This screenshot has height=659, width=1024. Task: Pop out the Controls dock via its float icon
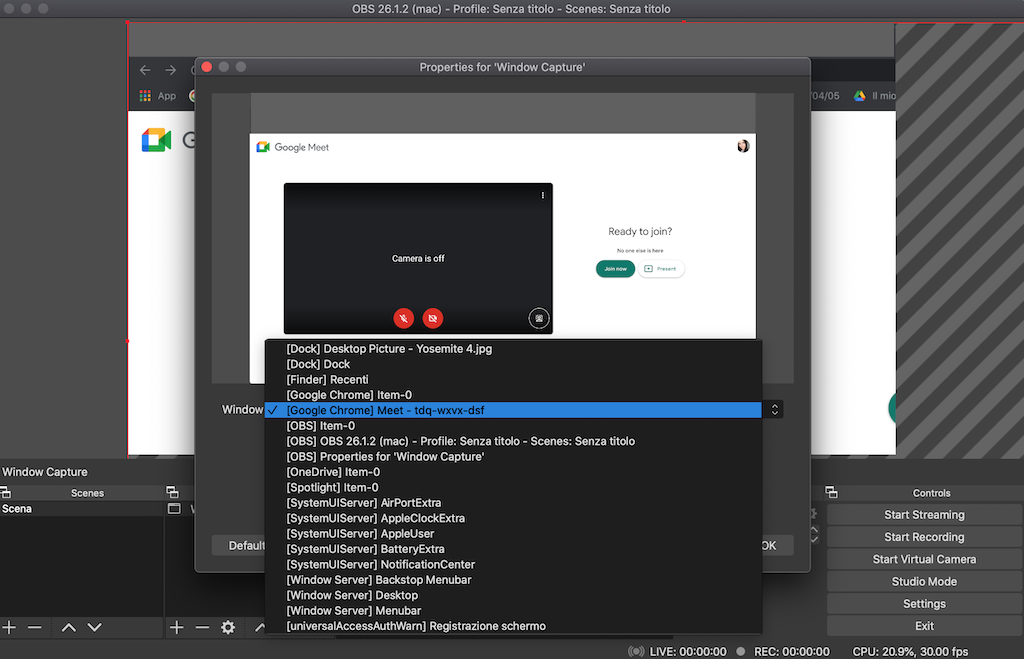click(831, 492)
